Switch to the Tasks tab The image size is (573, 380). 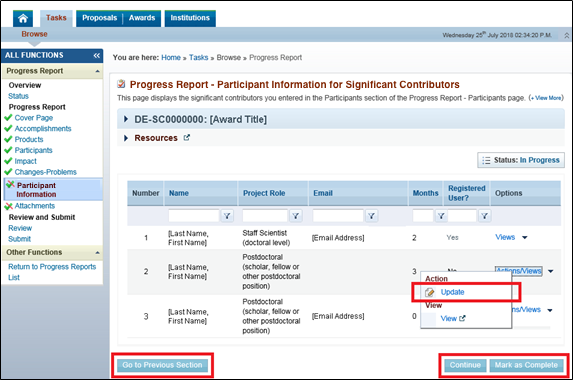coord(56,18)
